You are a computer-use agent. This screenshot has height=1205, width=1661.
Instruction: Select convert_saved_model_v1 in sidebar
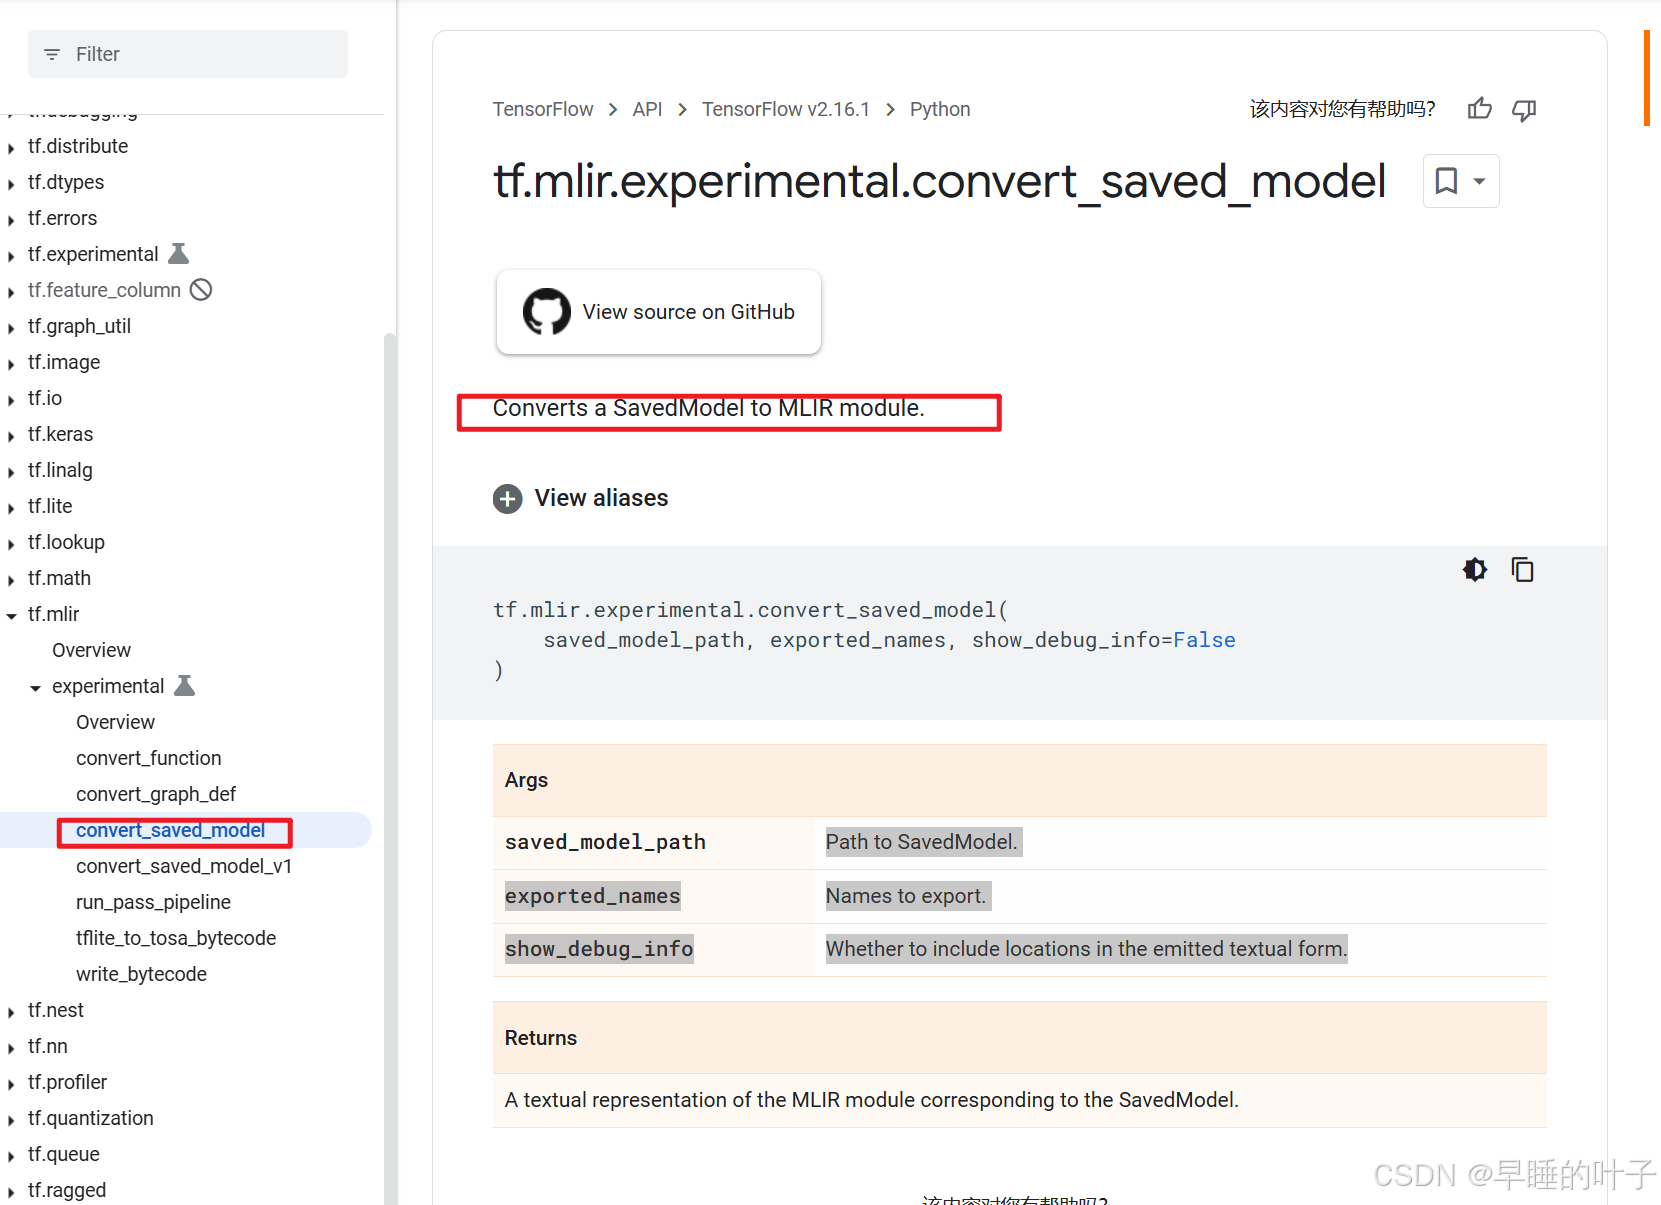pos(184,866)
